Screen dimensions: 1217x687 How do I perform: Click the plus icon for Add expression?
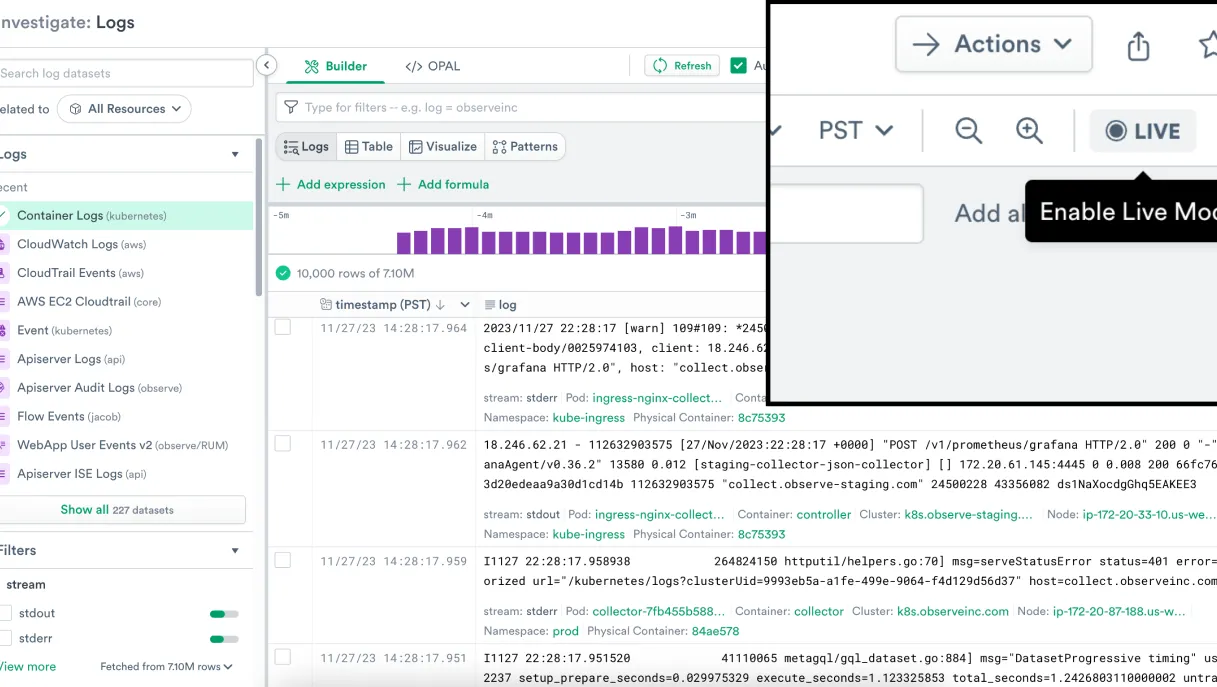coord(283,184)
